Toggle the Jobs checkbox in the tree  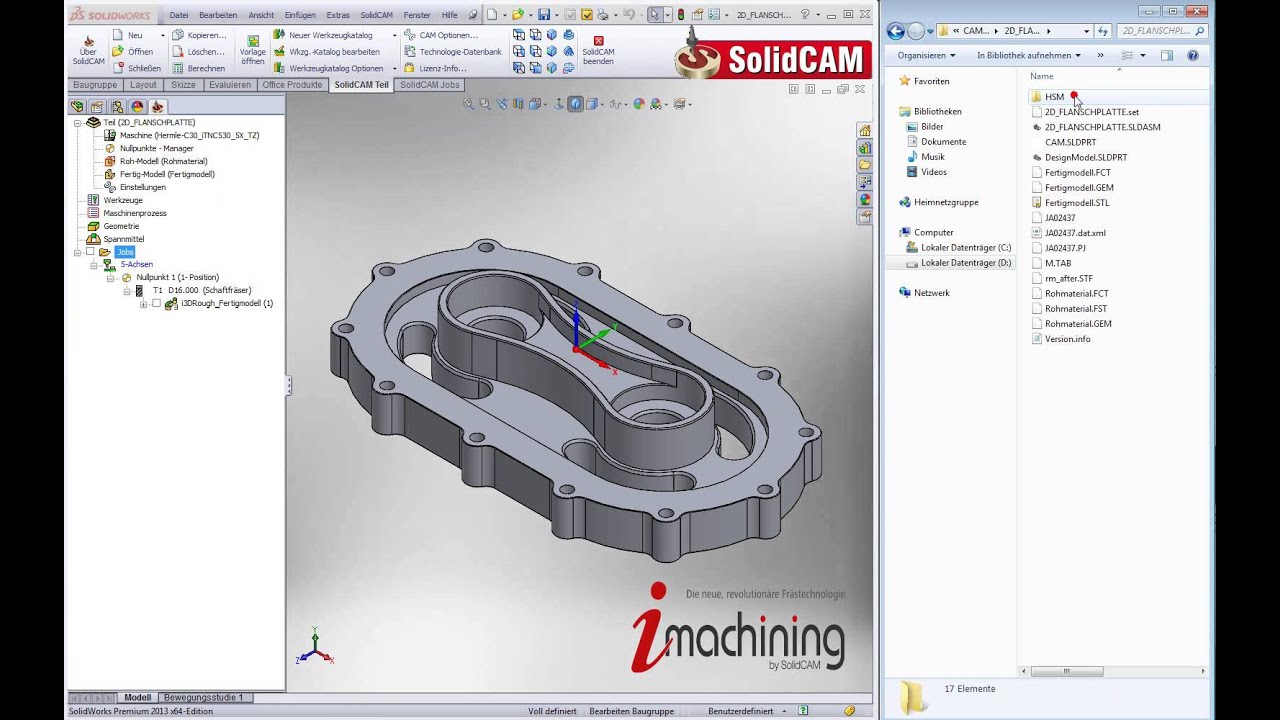coord(90,252)
